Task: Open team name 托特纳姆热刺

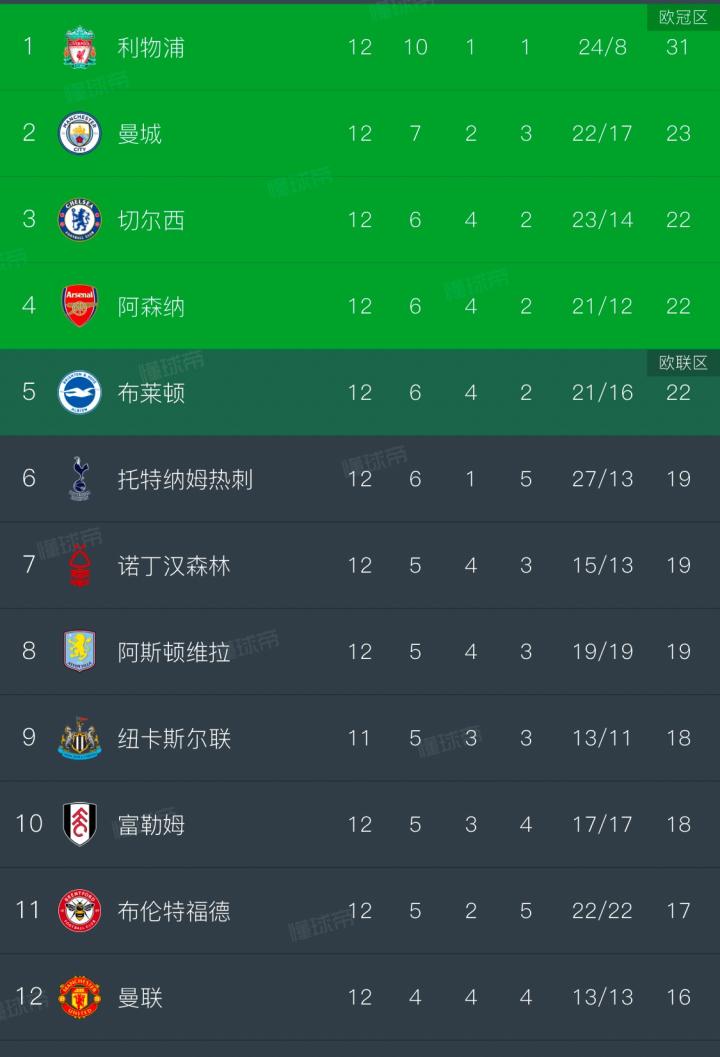Action: coord(185,479)
